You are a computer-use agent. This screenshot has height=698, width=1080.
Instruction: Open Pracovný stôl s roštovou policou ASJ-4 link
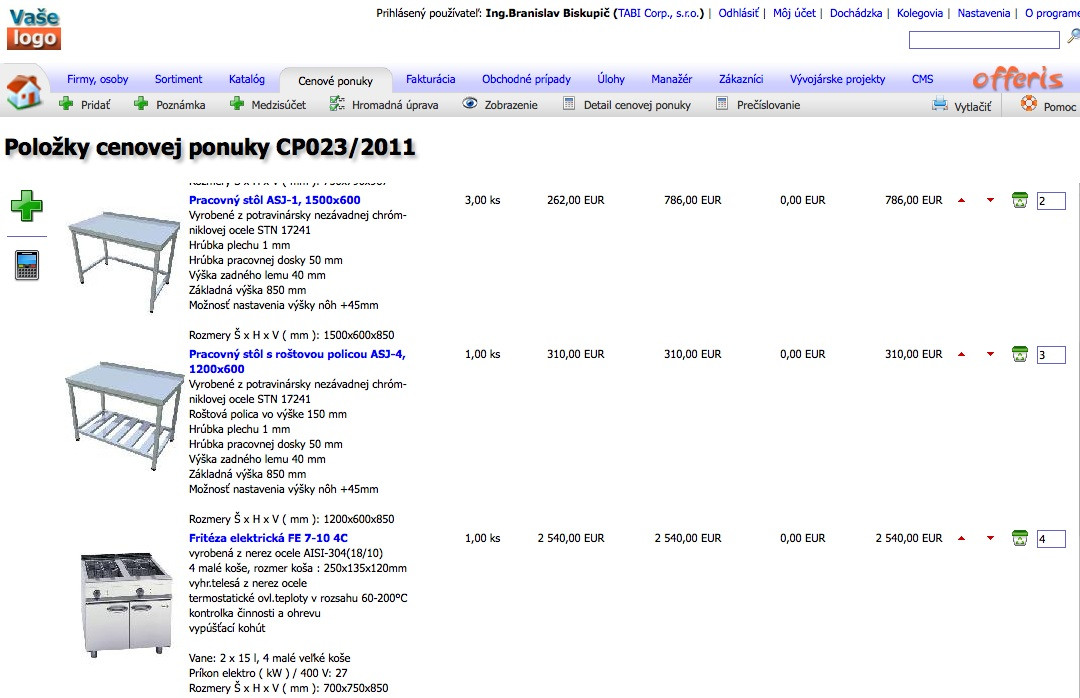tap(297, 361)
